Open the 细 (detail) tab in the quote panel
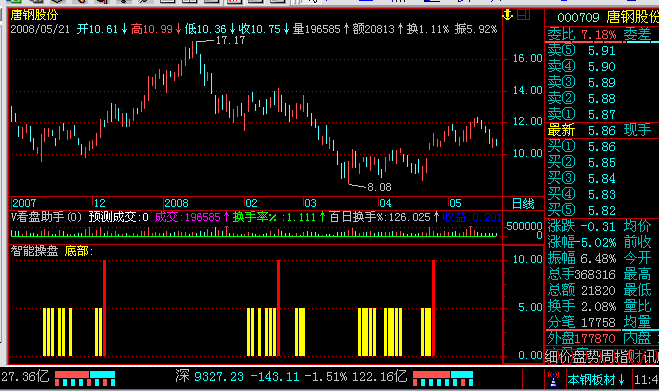This screenshot has width=659, height=392. (x=552, y=357)
